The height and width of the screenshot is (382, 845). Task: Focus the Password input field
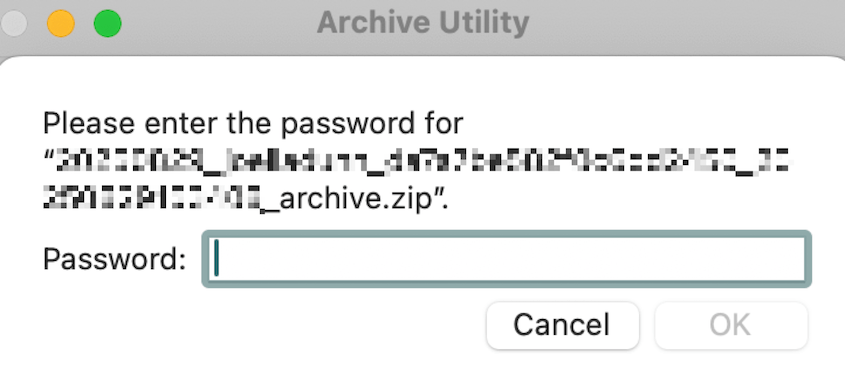point(507,259)
